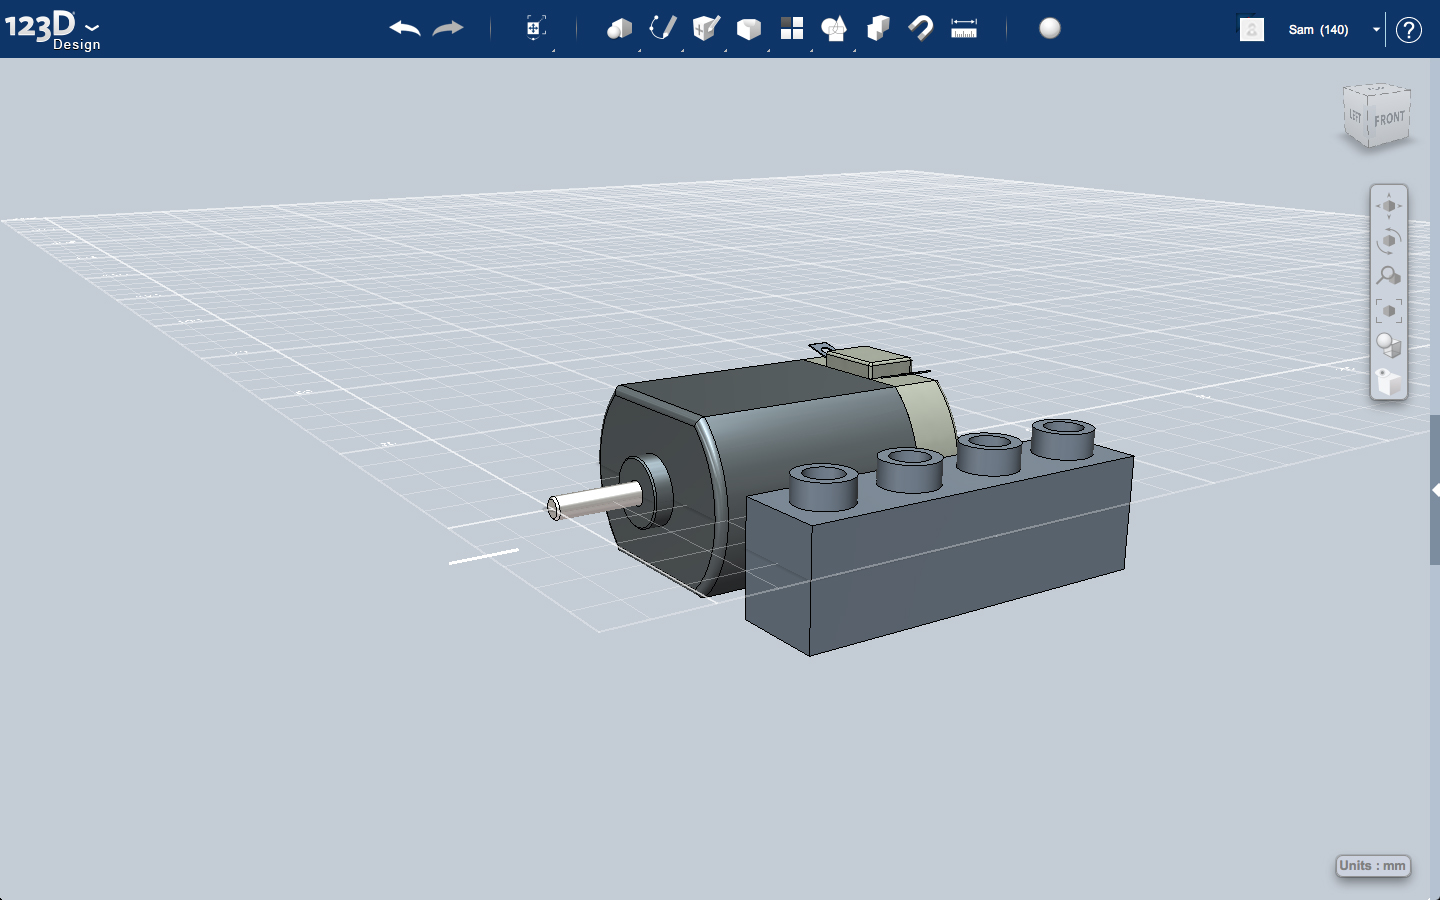The height and width of the screenshot is (900, 1440).
Task: Open the Material sphere picker
Action: point(1050,28)
